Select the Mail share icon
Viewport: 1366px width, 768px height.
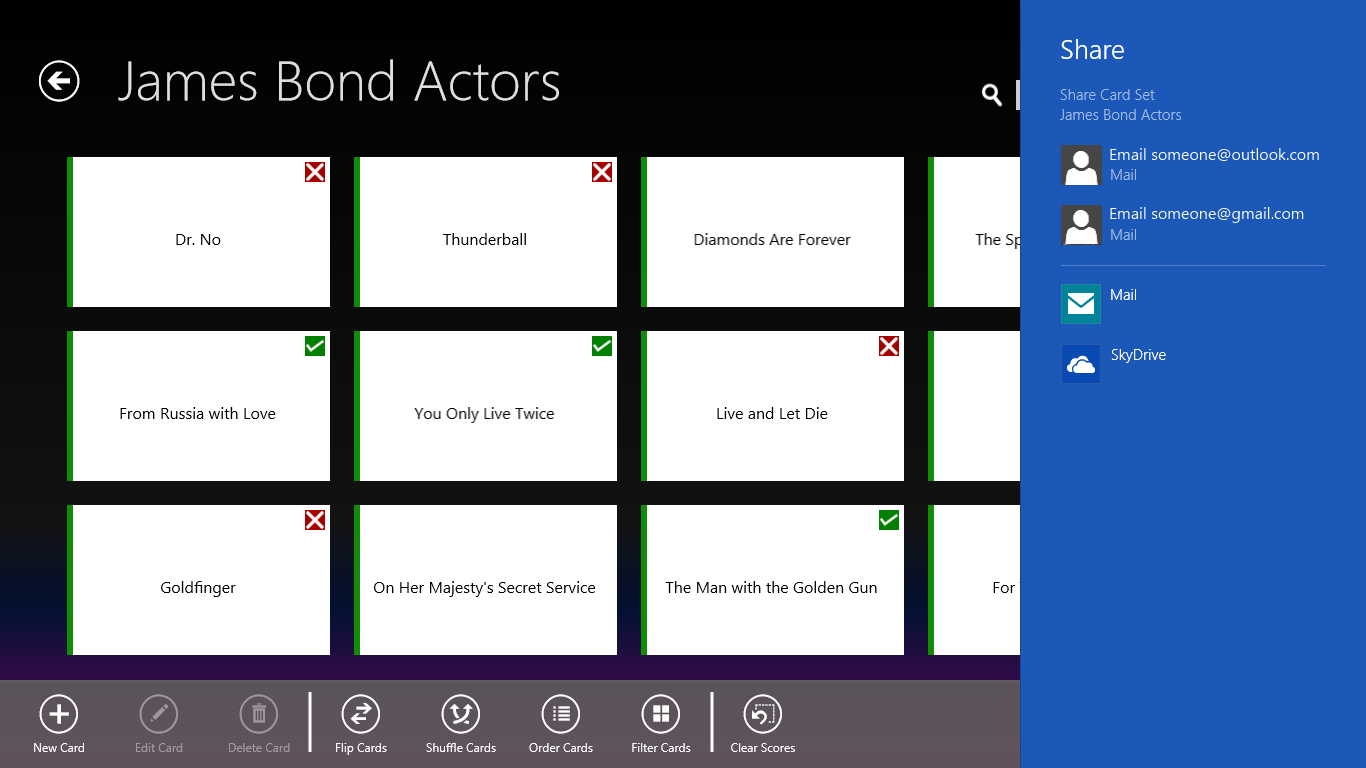click(1080, 303)
